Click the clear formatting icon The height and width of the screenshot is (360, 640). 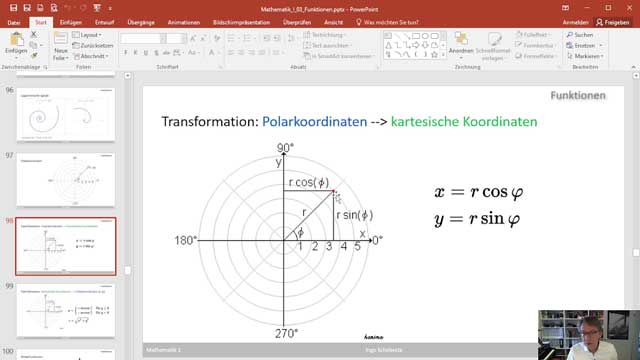[x=217, y=38]
